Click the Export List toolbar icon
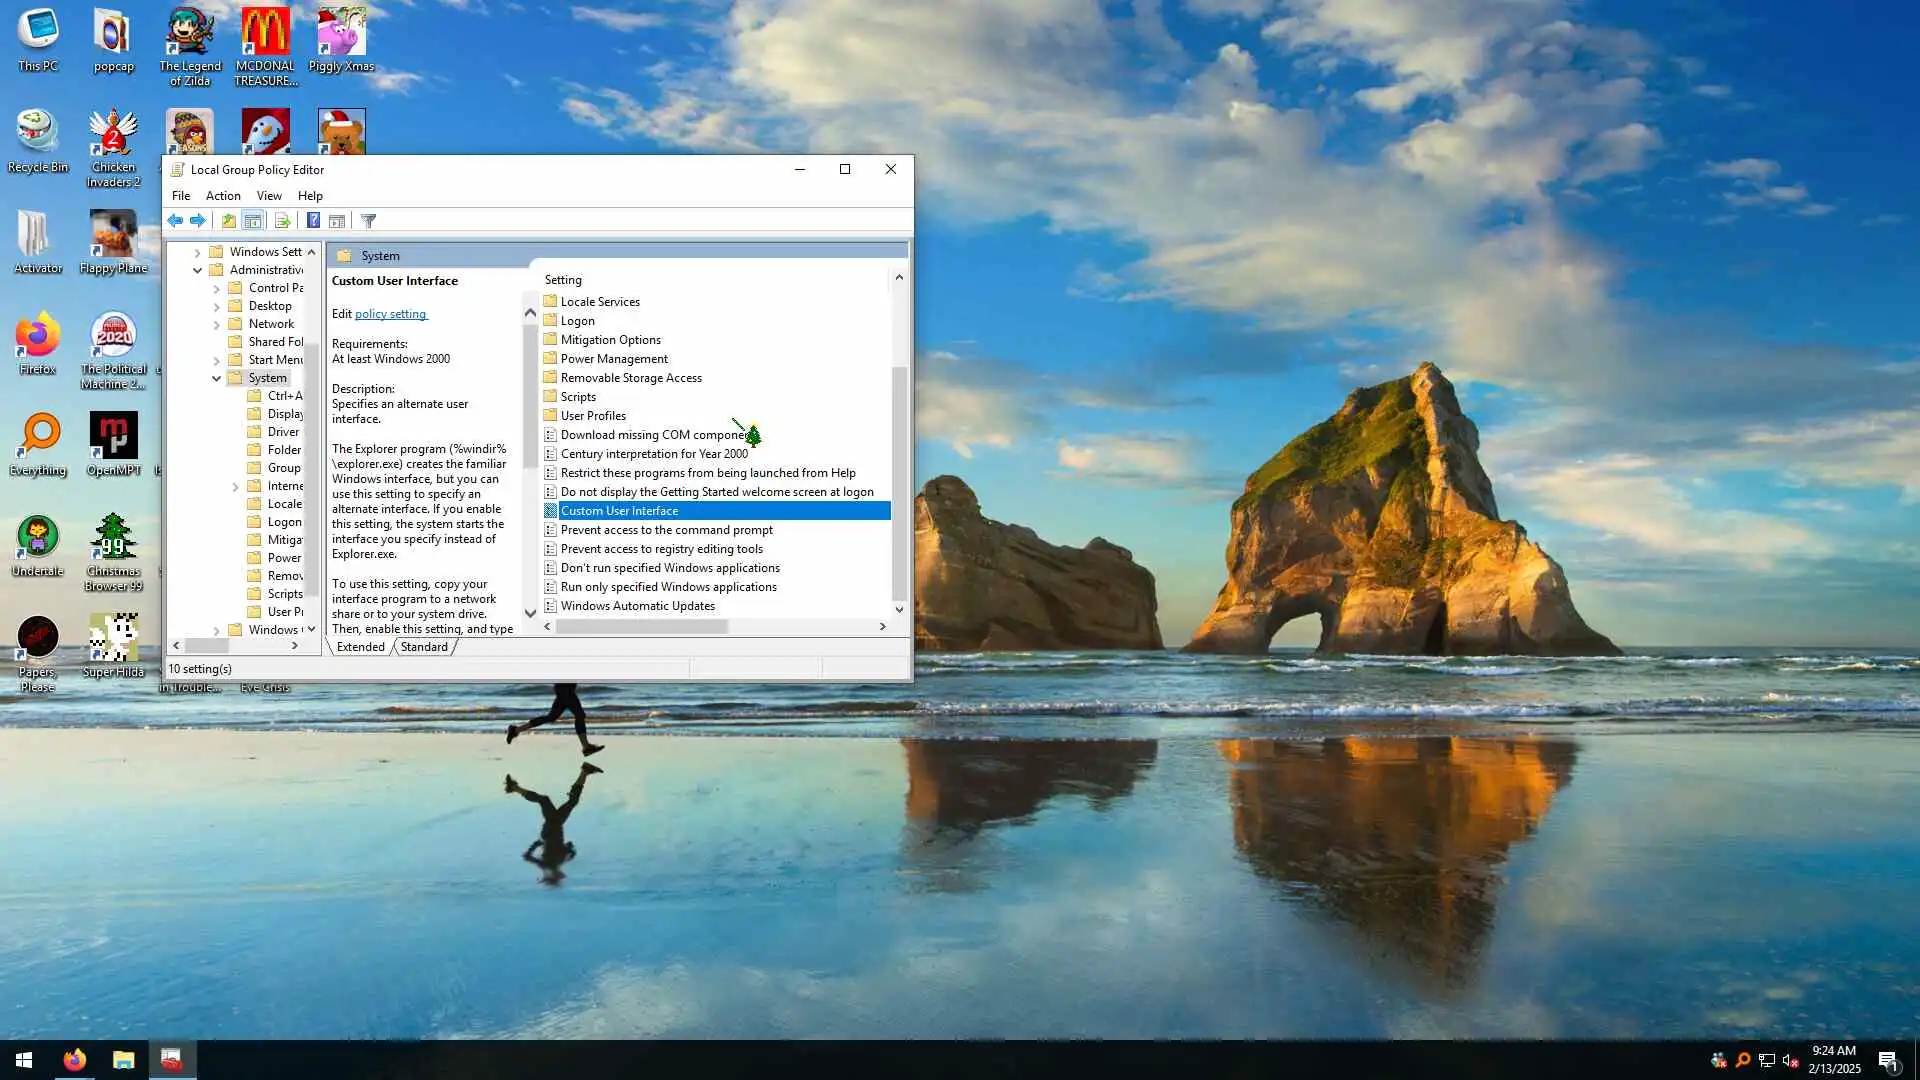The width and height of the screenshot is (1920, 1080). [x=282, y=221]
